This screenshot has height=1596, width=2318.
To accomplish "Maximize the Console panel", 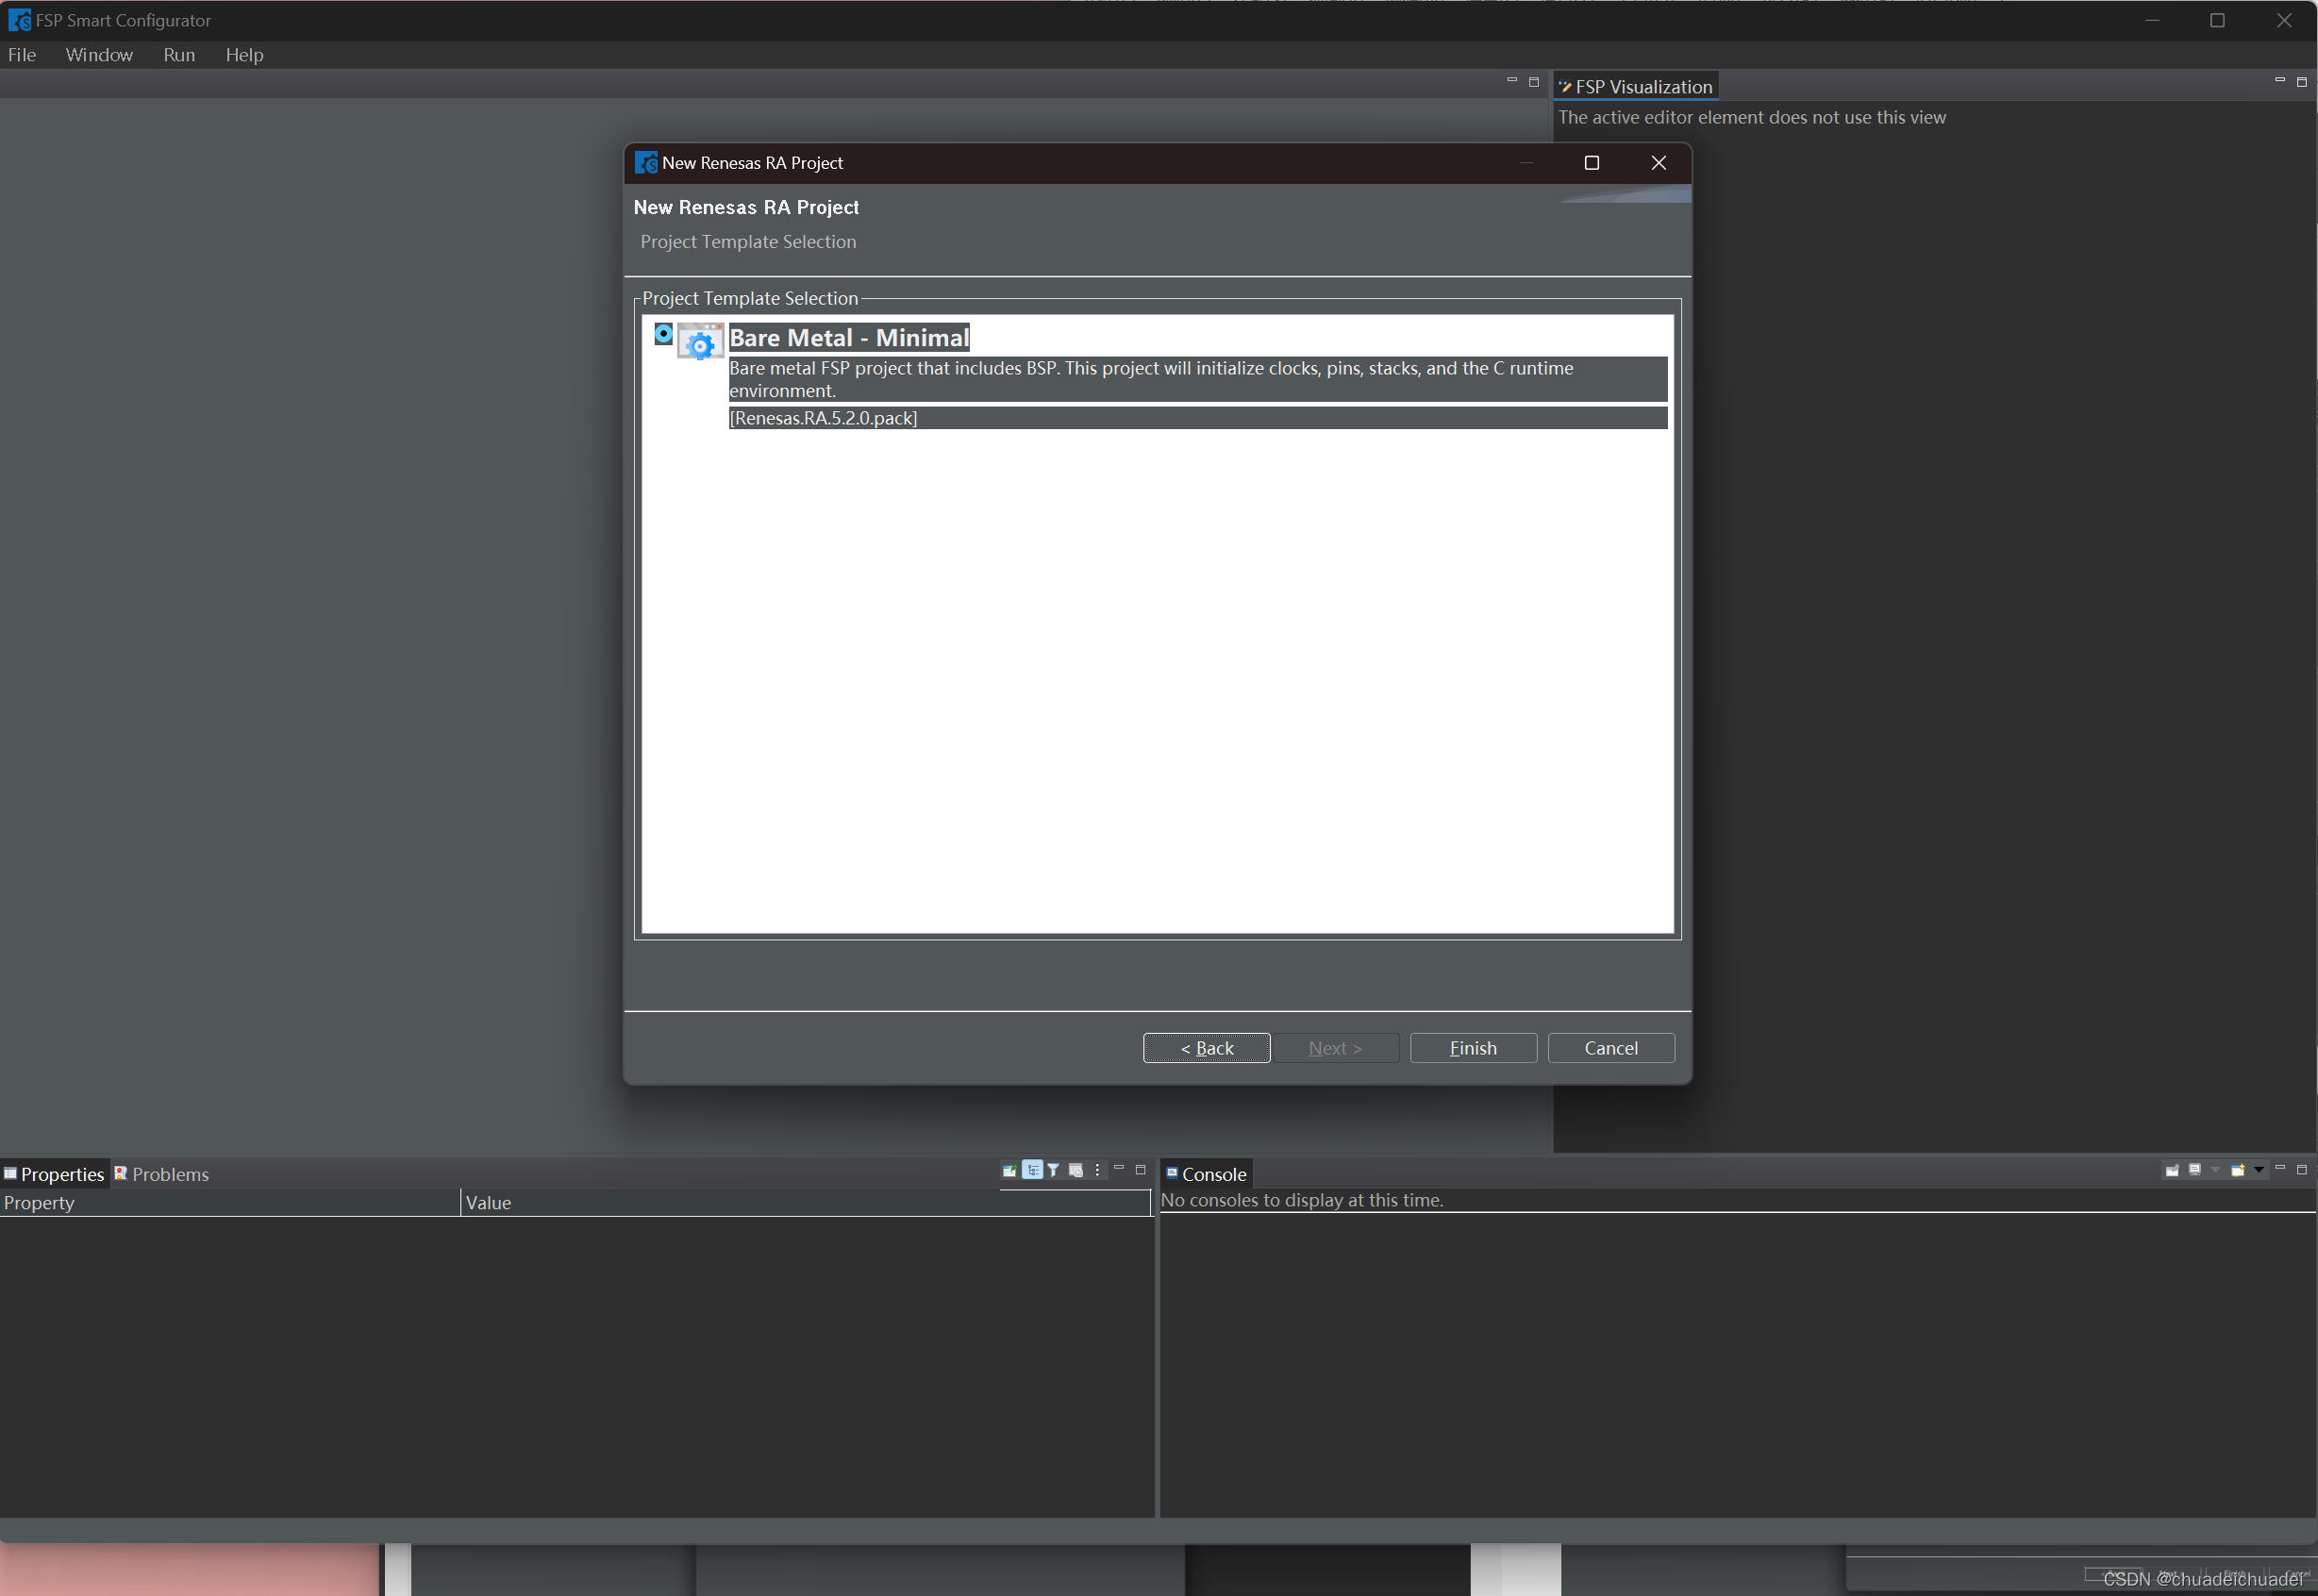I will click(2301, 1169).
